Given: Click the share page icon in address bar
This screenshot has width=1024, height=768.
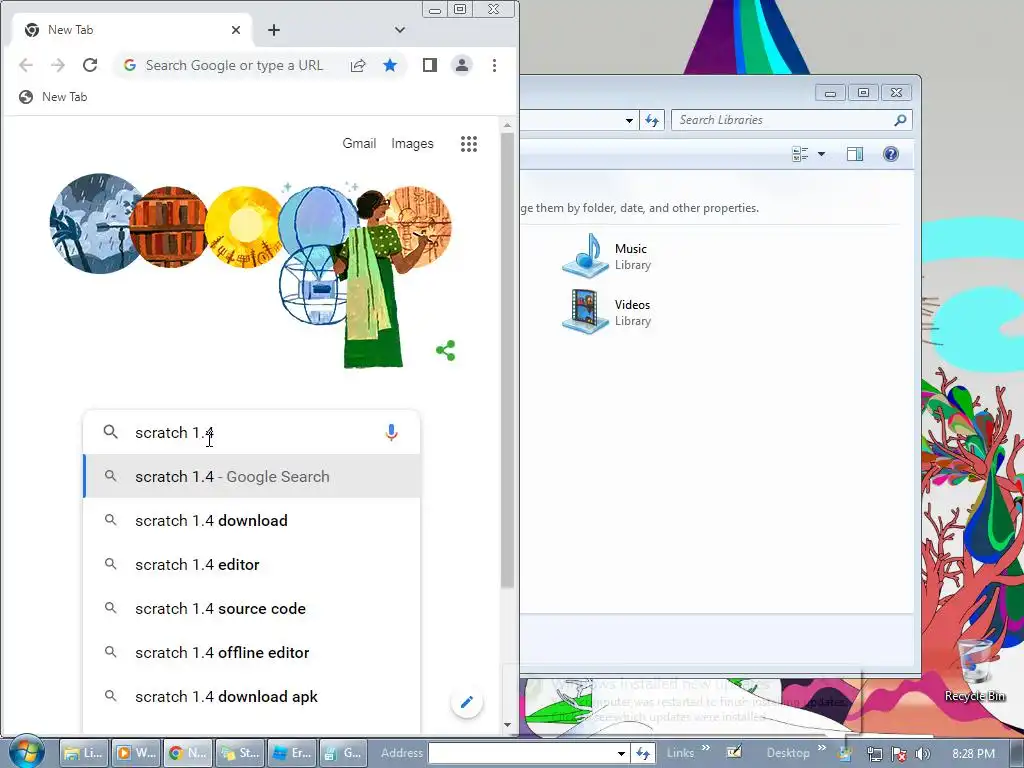Looking at the screenshot, I should [x=358, y=65].
